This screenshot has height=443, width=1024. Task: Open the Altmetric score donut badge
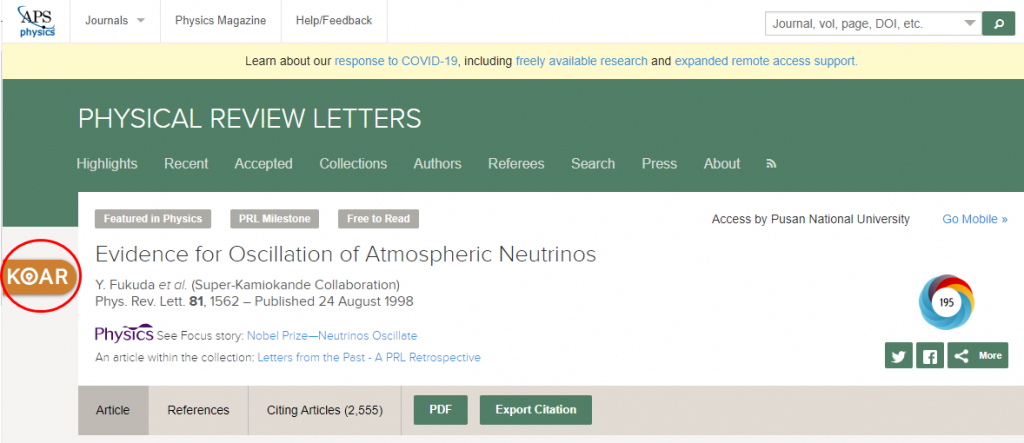pyautogui.click(x=946, y=302)
